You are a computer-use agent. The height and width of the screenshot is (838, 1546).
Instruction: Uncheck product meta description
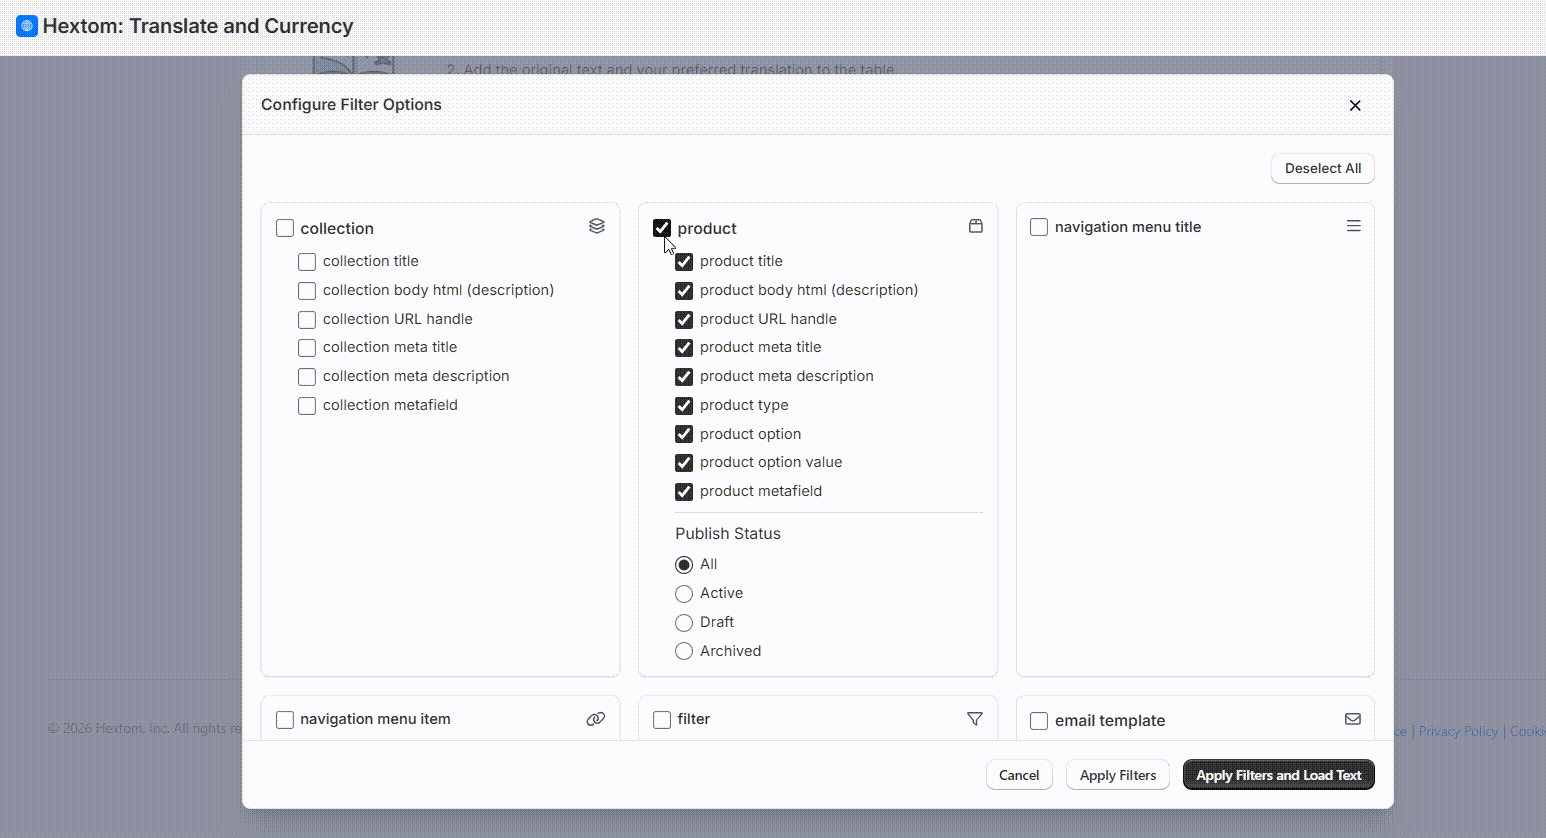[684, 377]
